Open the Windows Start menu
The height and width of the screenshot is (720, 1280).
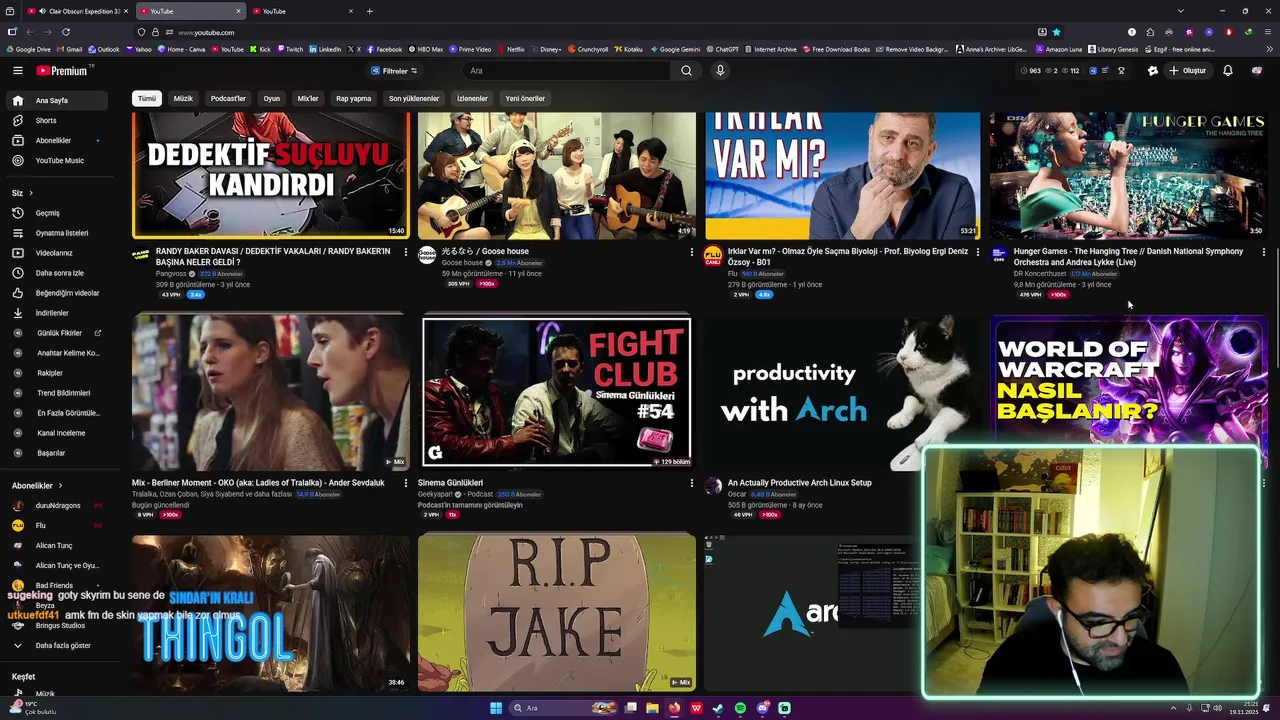(496, 708)
